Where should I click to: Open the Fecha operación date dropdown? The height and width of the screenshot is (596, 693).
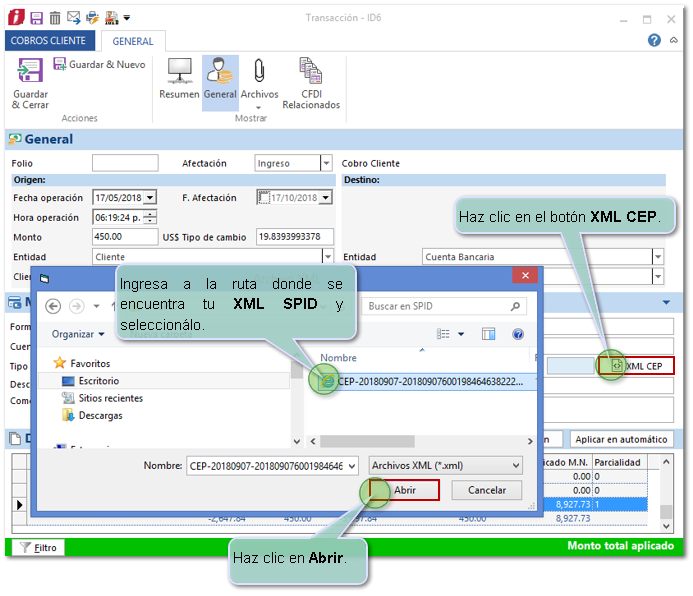coord(150,197)
